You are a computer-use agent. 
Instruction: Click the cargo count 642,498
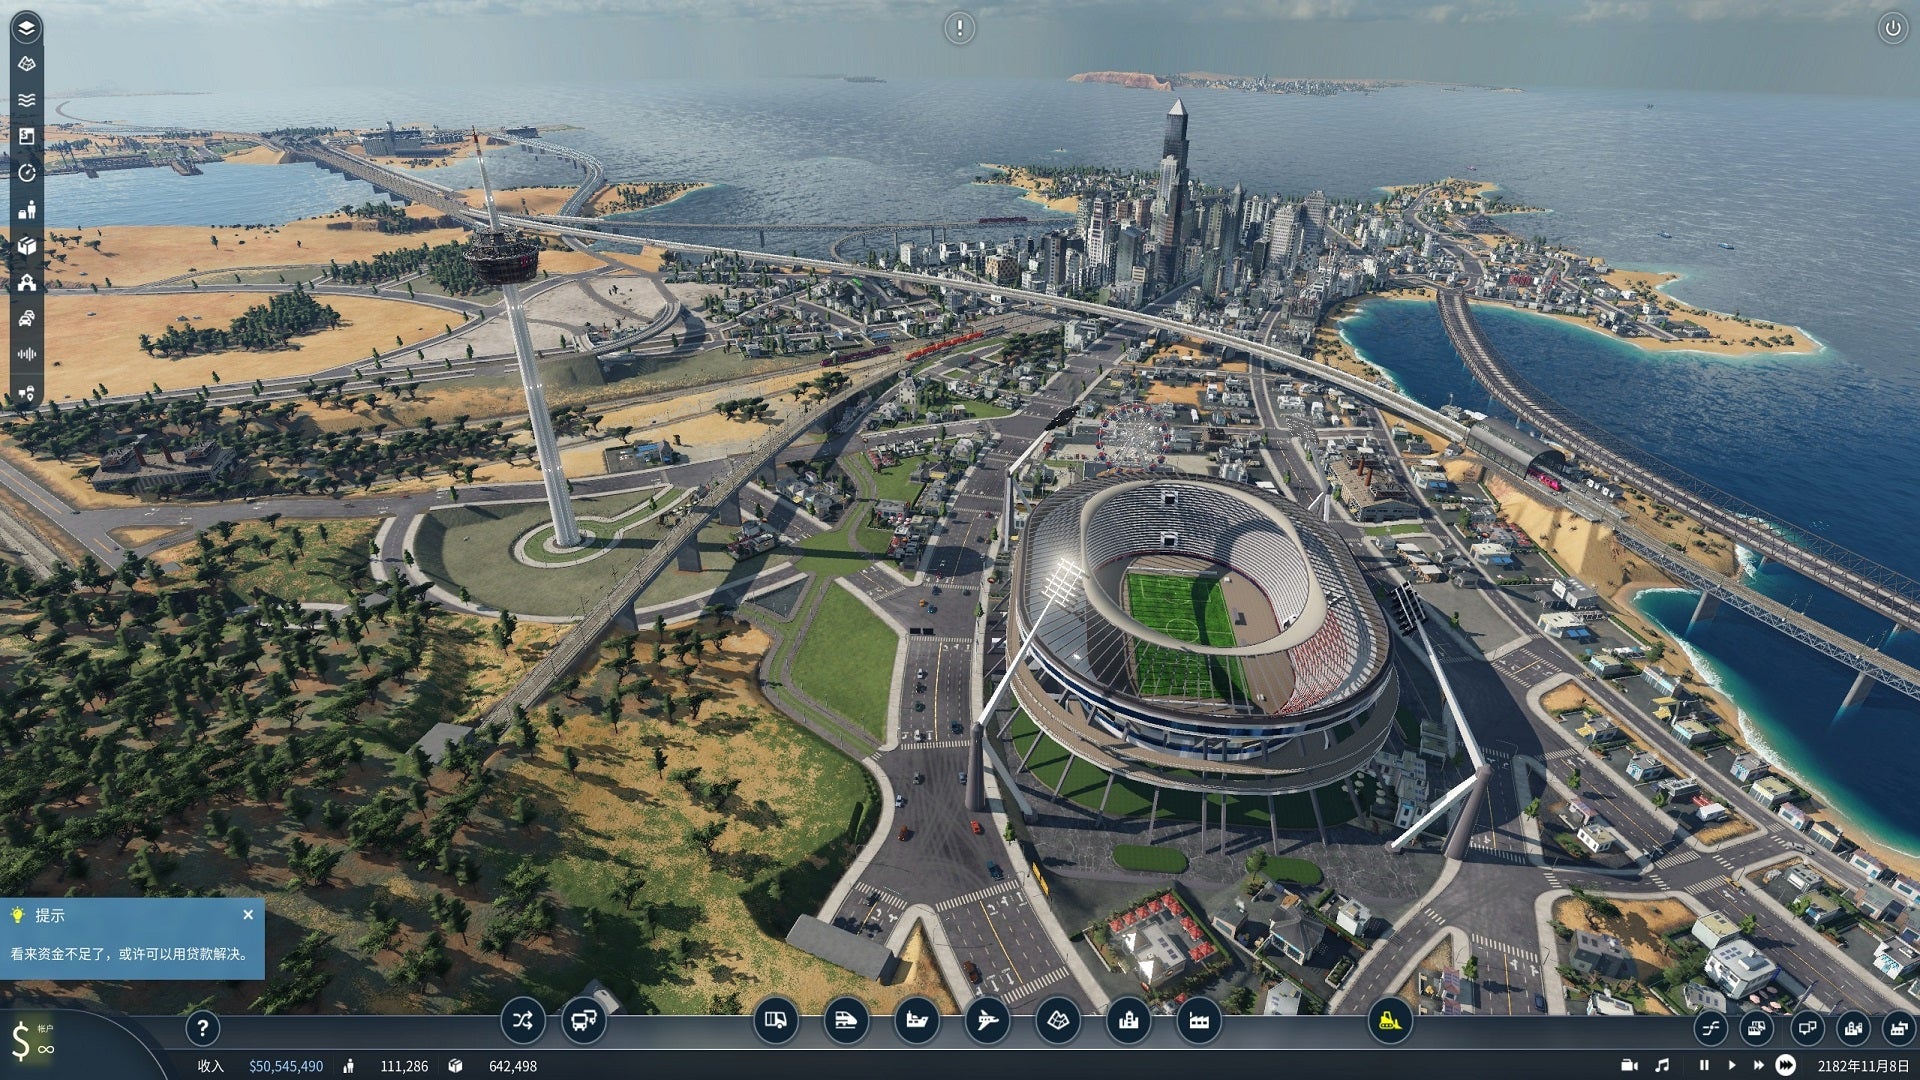click(x=513, y=1066)
